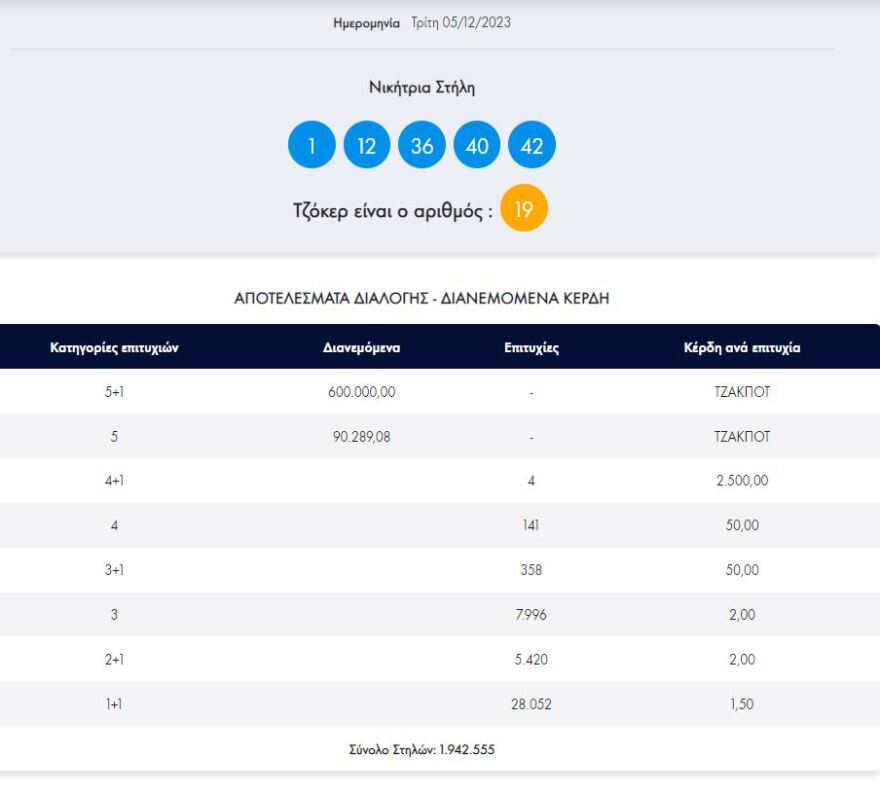Screen dimensions: 880x791
Task: Click the Κέρδη ανά επιτυχία column header
Action: tap(741, 348)
